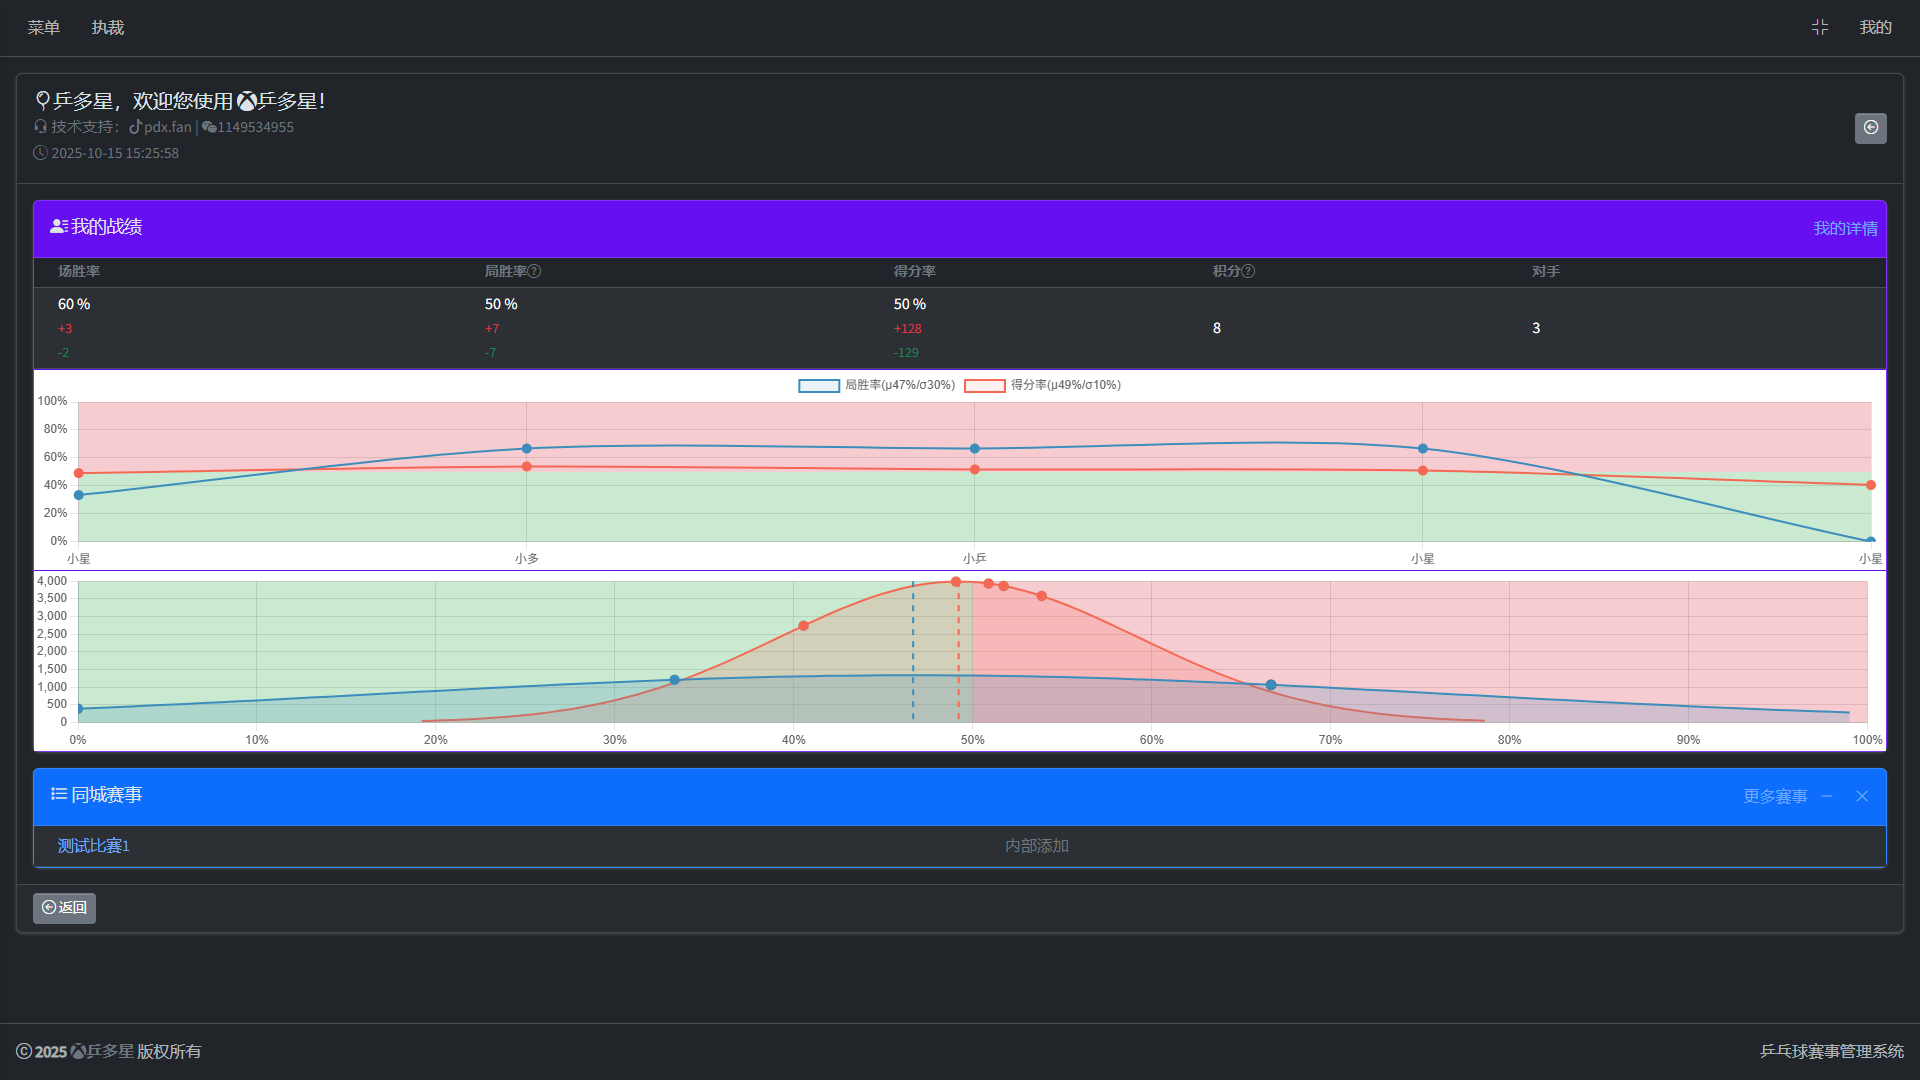Viewport: 1920px width, 1080px height.
Task: Open the 更多赛事 link
Action: 1775,796
